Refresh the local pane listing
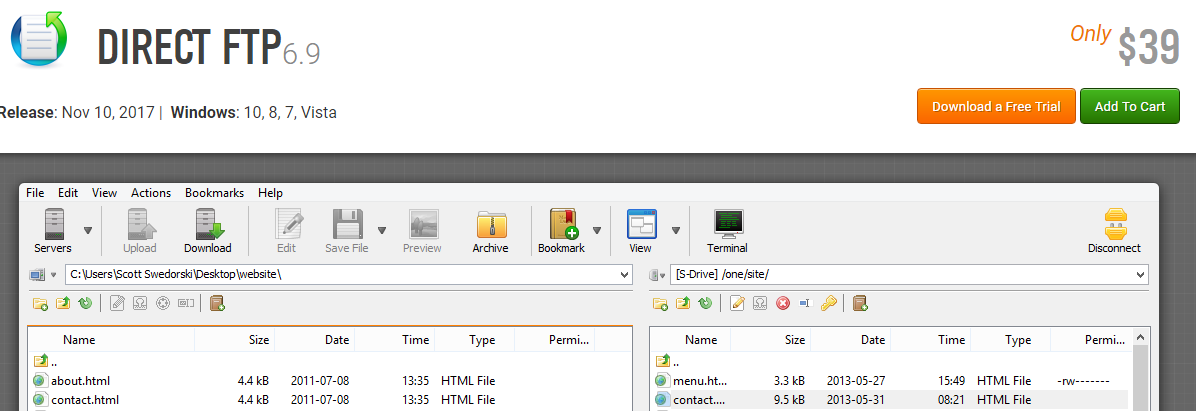 click(x=85, y=303)
